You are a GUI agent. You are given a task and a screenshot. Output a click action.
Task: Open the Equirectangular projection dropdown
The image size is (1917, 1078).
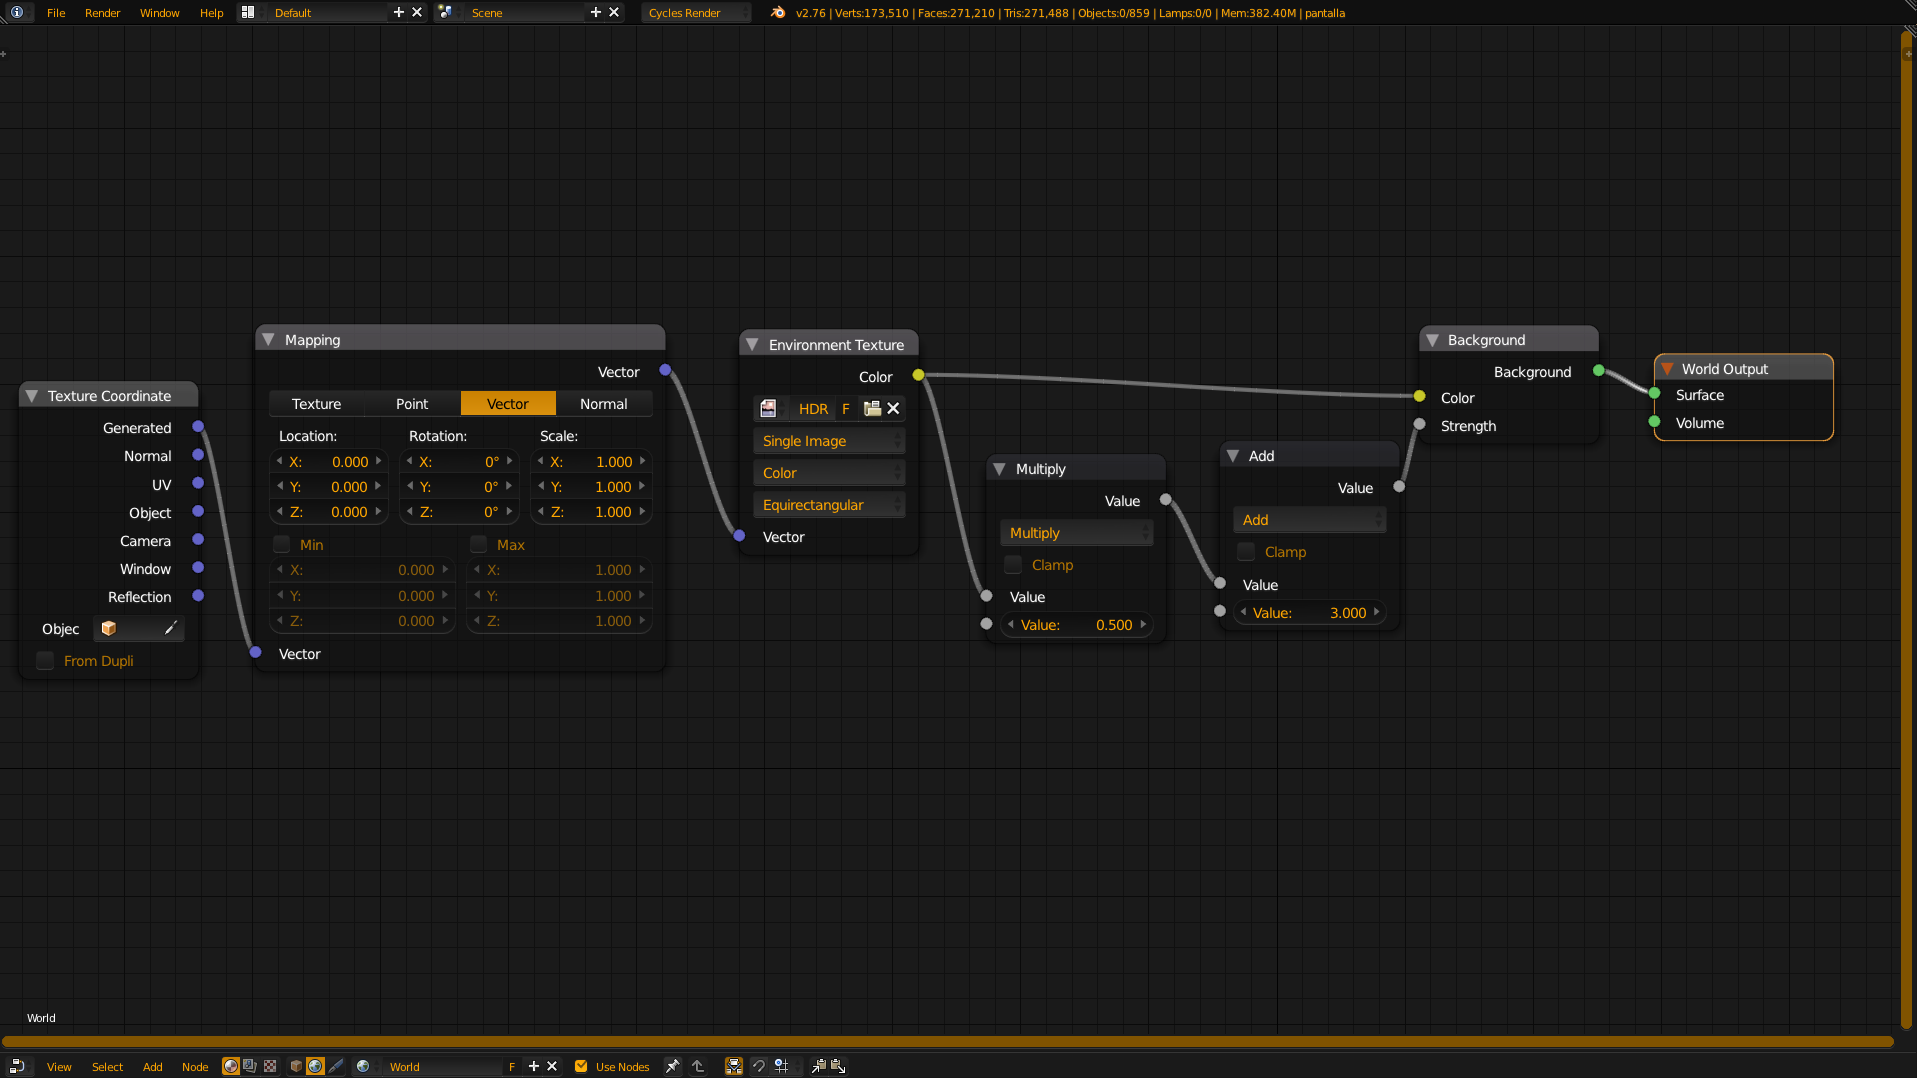pos(829,505)
